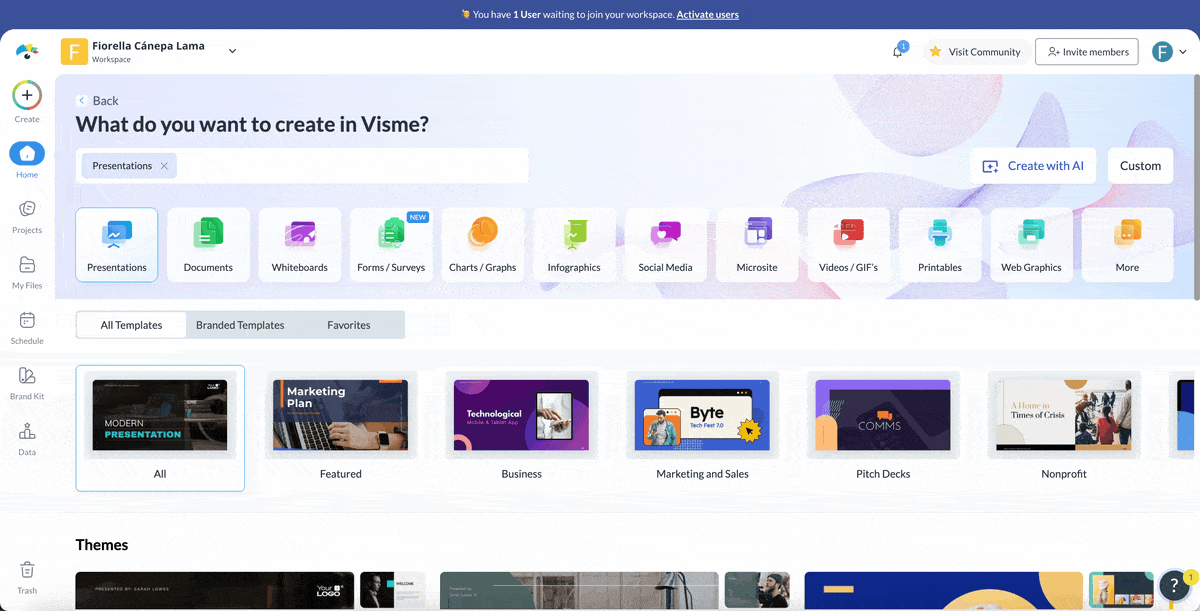Open the Schedule calendar icon
The width and height of the screenshot is (1200, 611).
point(27,320)
